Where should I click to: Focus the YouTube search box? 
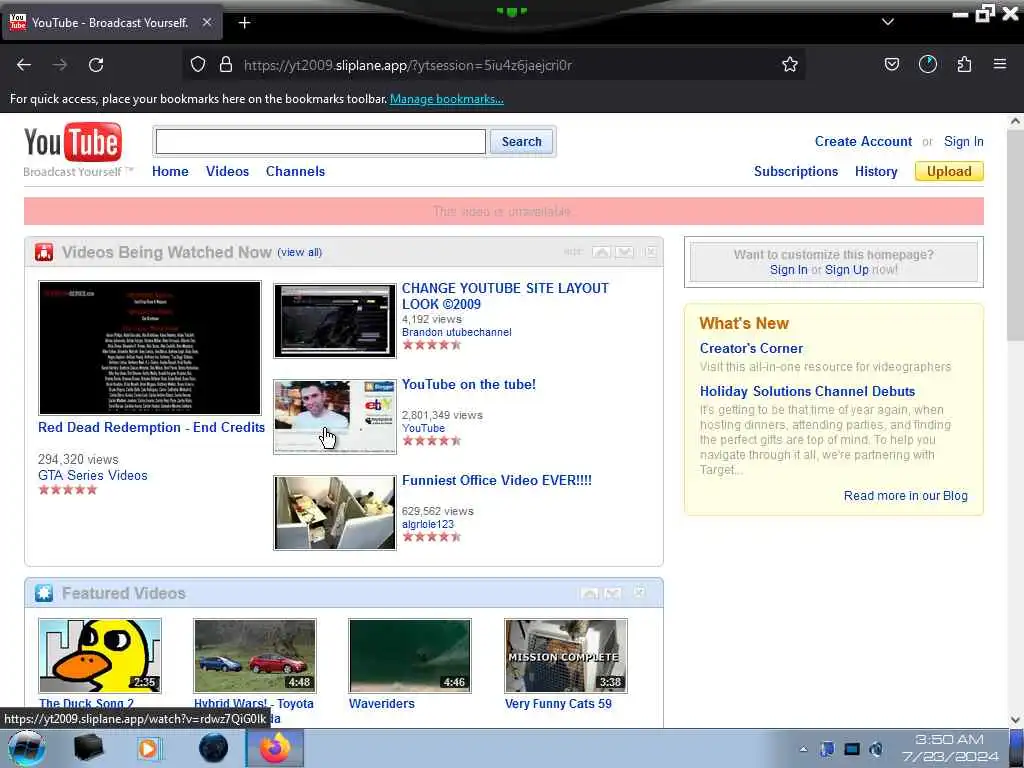(x=321, y=142)
